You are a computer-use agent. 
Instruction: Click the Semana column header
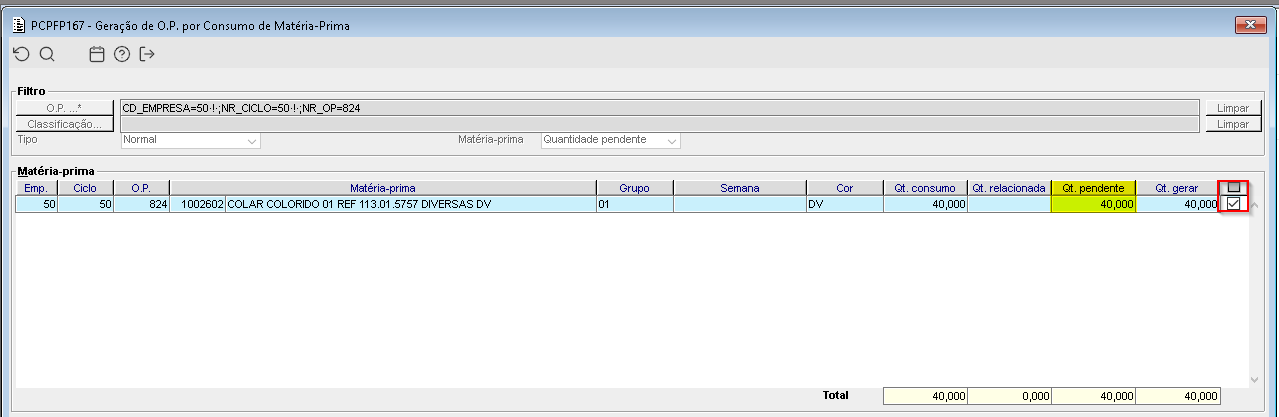point(739,188)
